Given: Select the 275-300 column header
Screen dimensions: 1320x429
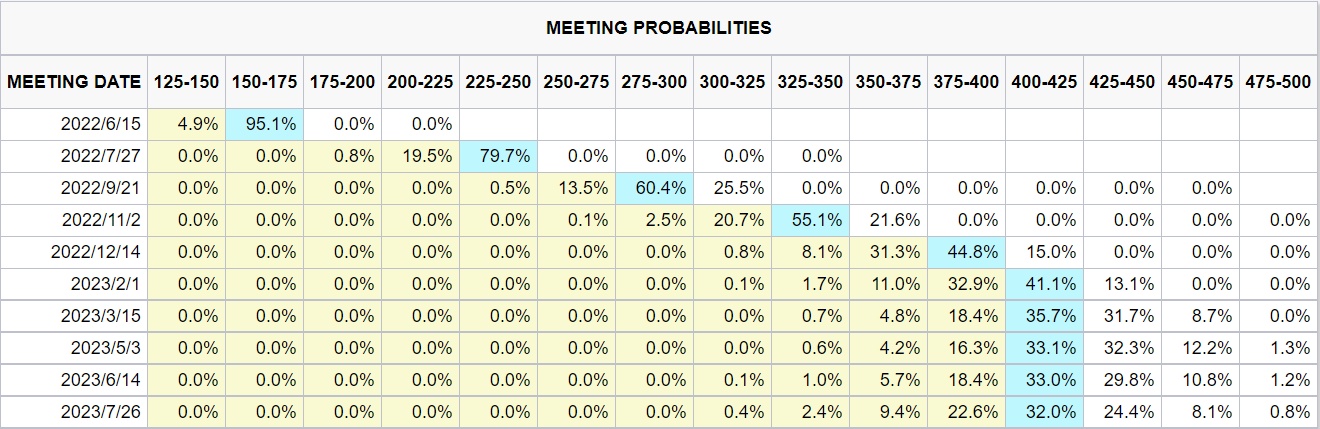Looking at the screenshot, I should pos(654,82).
